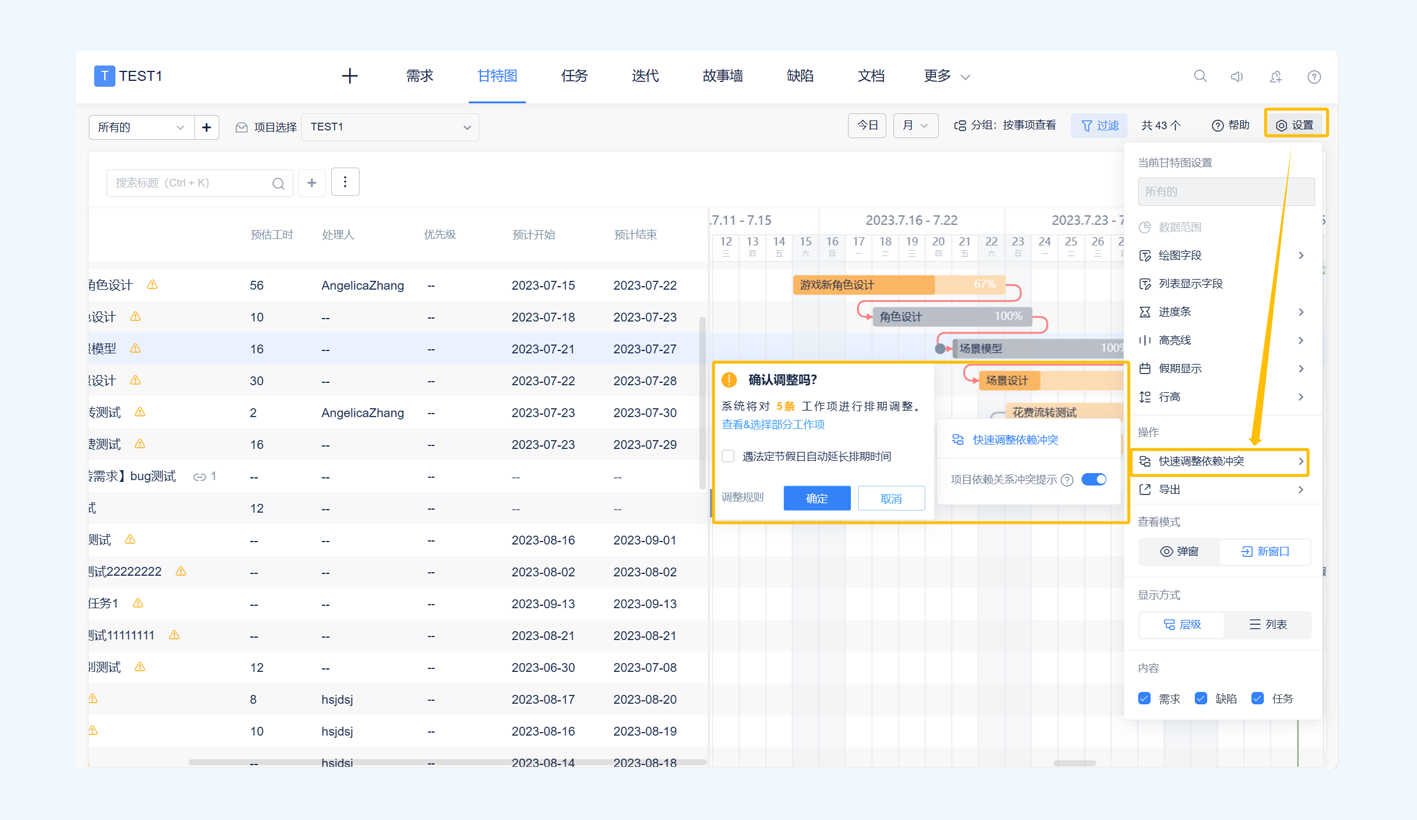Click 角色设计 100% gantt bar

point(952,317)
